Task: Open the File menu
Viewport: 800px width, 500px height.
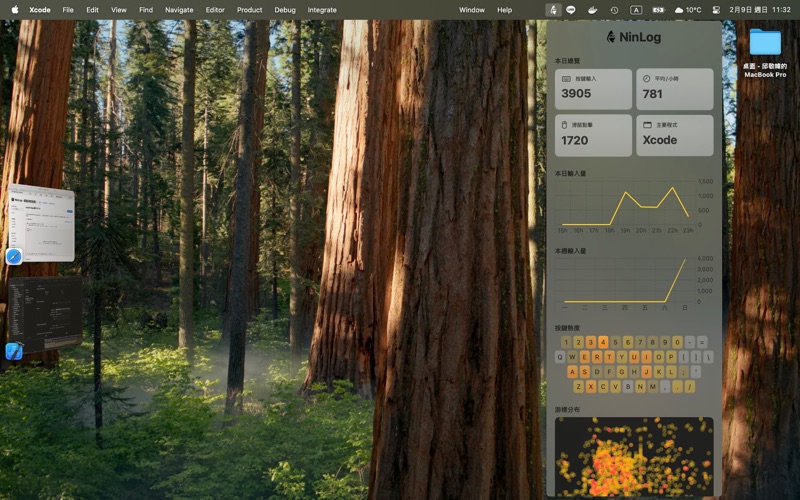Action: [68, 10]
